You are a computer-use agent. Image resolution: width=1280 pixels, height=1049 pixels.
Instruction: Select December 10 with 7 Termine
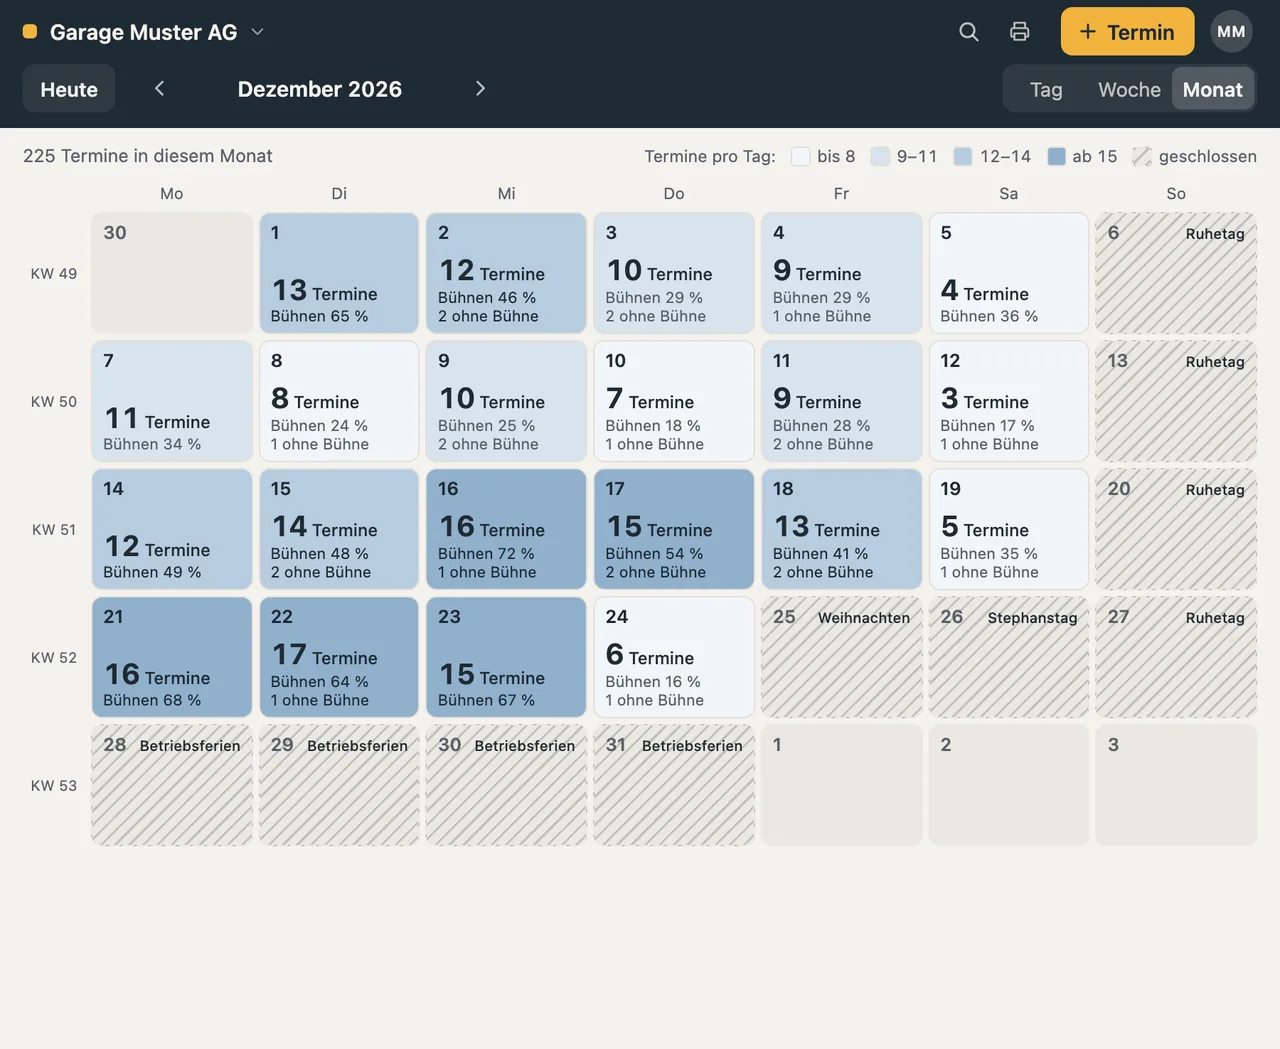[x=674, y=401]
